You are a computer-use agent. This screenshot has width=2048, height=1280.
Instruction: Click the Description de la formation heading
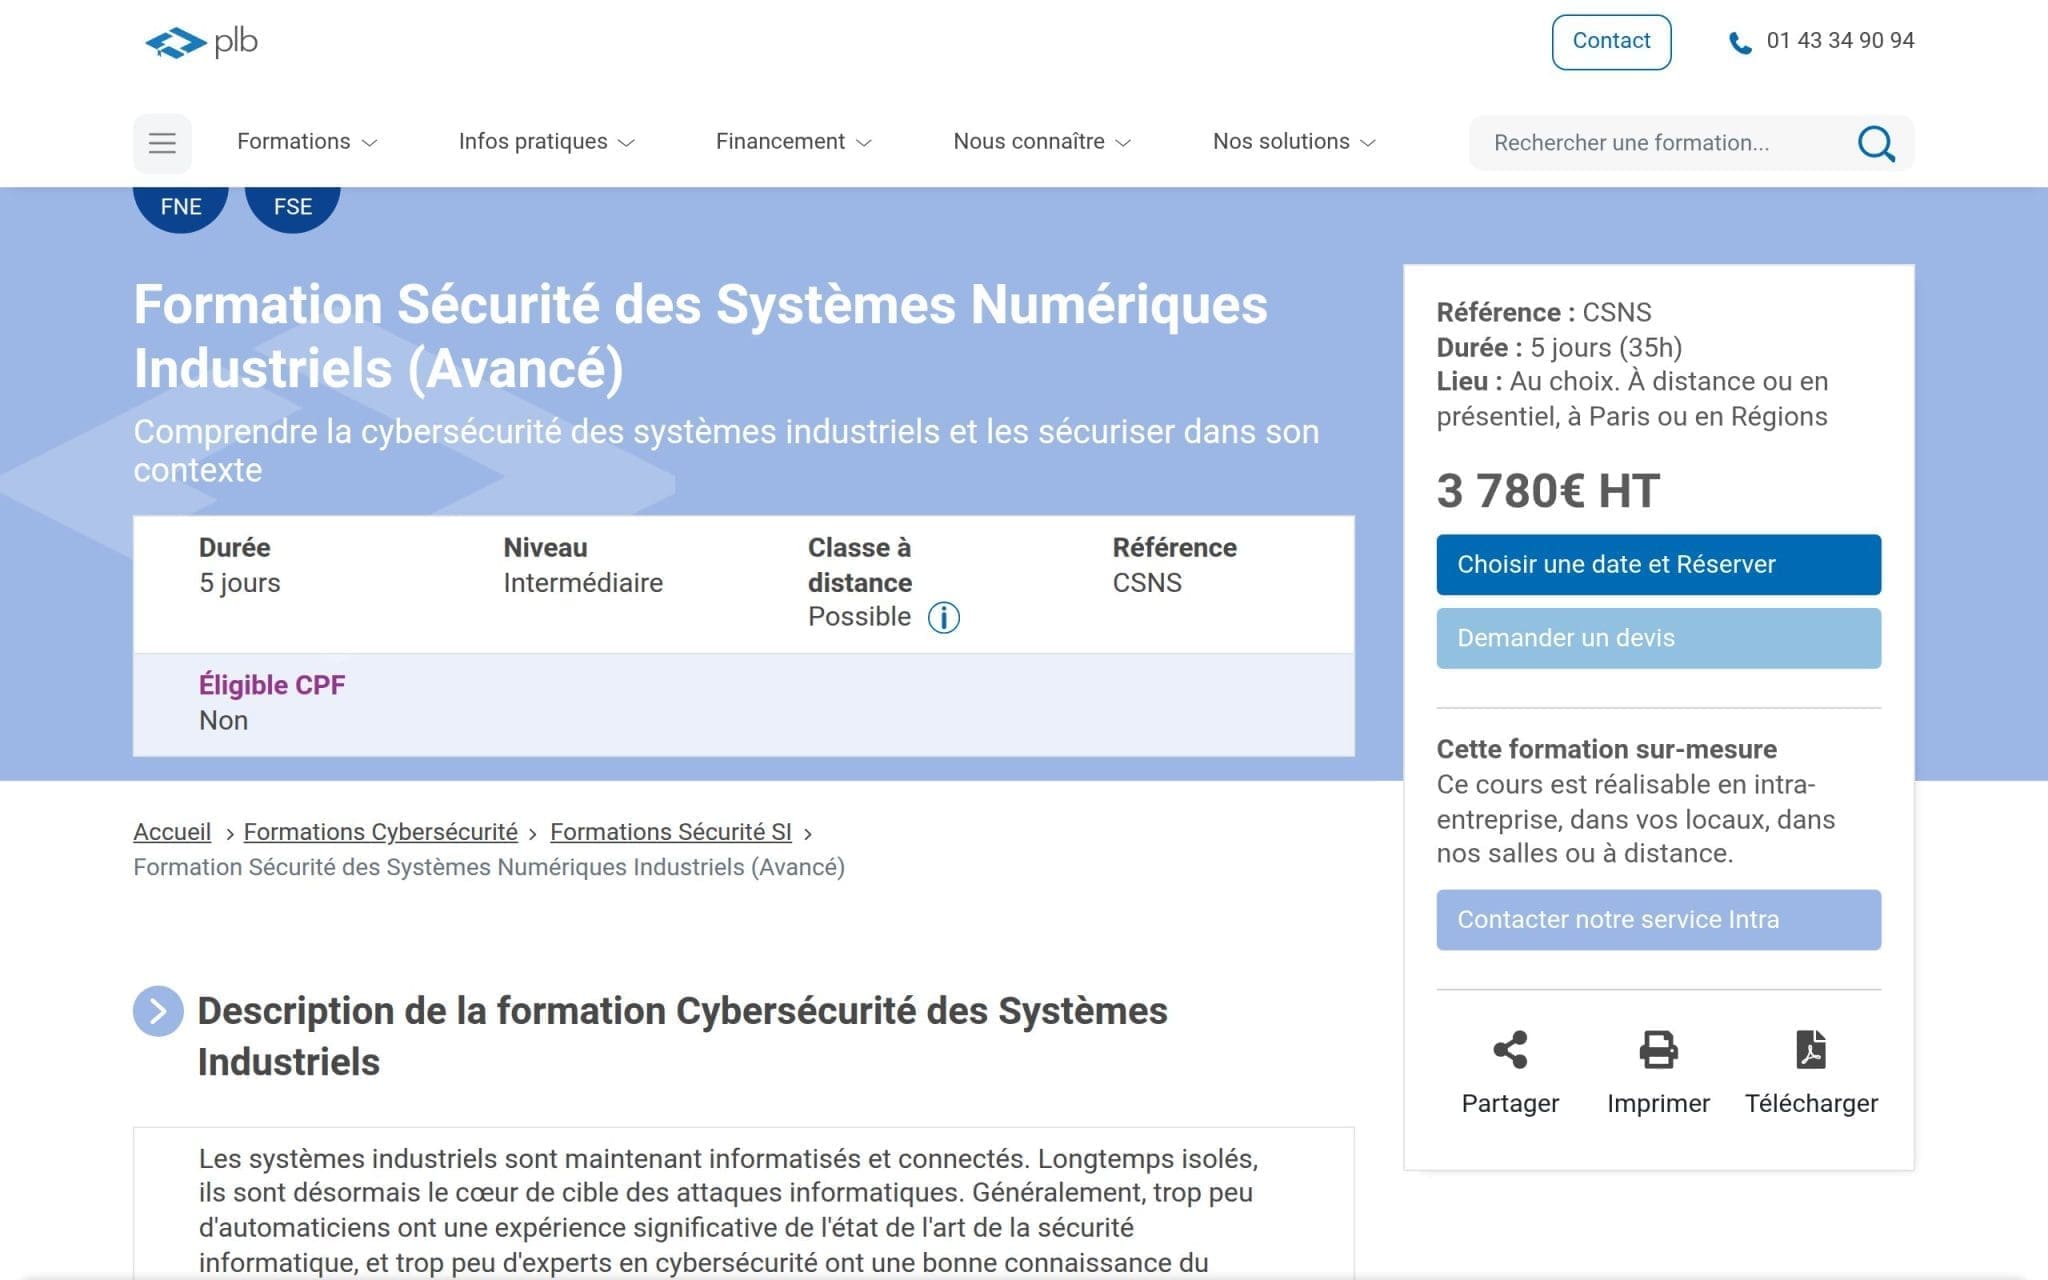pos(682,1036)
